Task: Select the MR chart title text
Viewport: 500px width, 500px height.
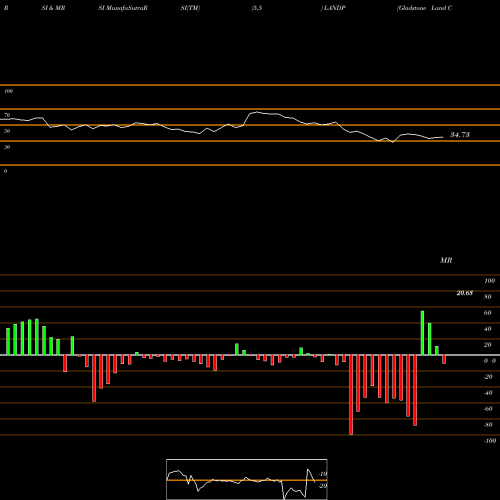Action: (446, 260)
